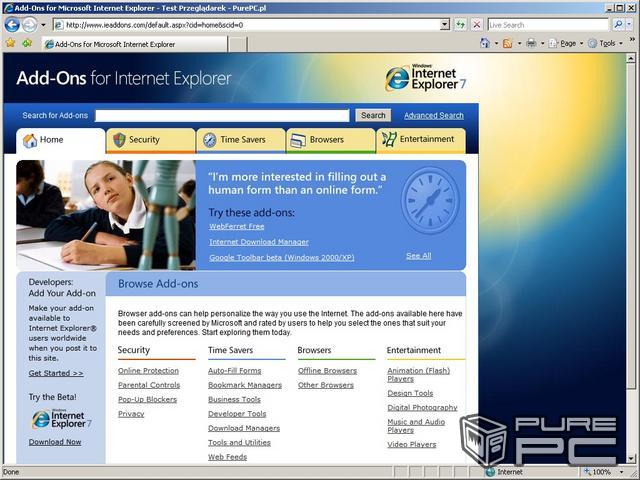640x480 pixels.
Task: Expand the toolbar overflow chevron
Action: pyautogui.click(x=632, y=40)
